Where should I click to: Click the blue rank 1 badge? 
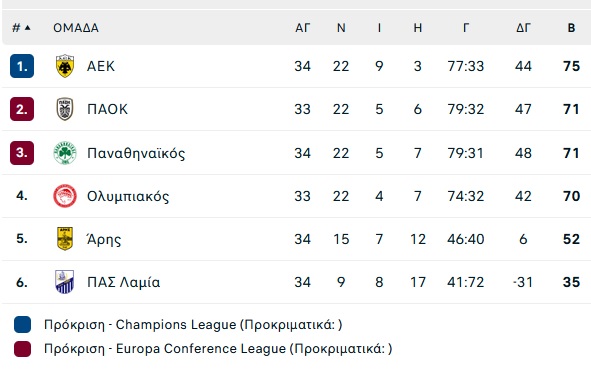point(22,66)
